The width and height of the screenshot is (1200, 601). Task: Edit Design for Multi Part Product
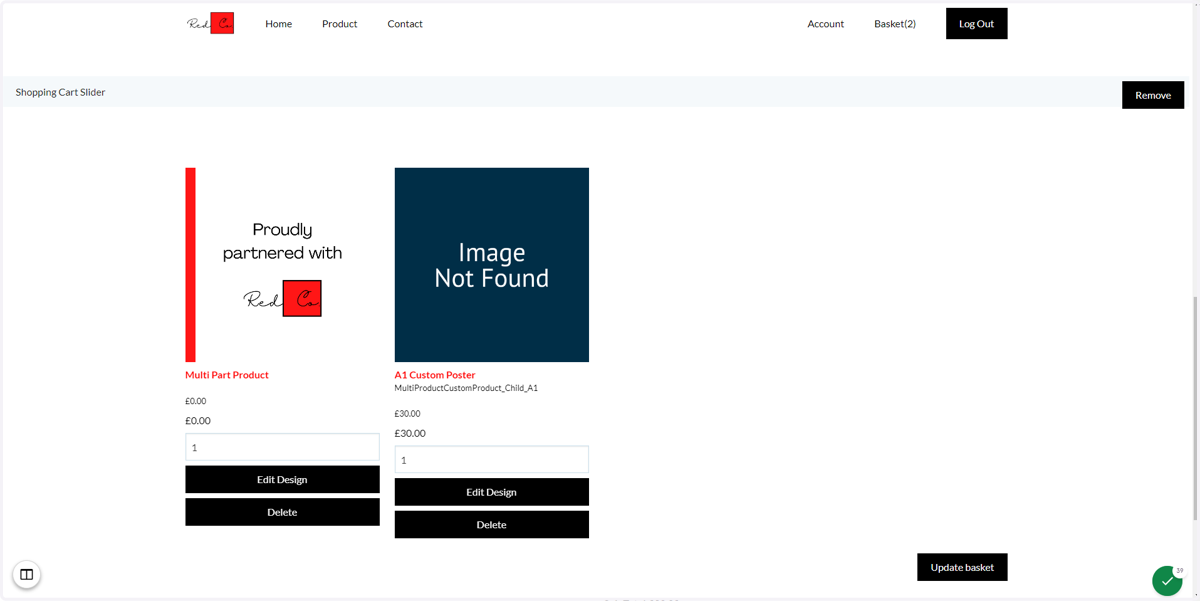[x=282, y=479]
